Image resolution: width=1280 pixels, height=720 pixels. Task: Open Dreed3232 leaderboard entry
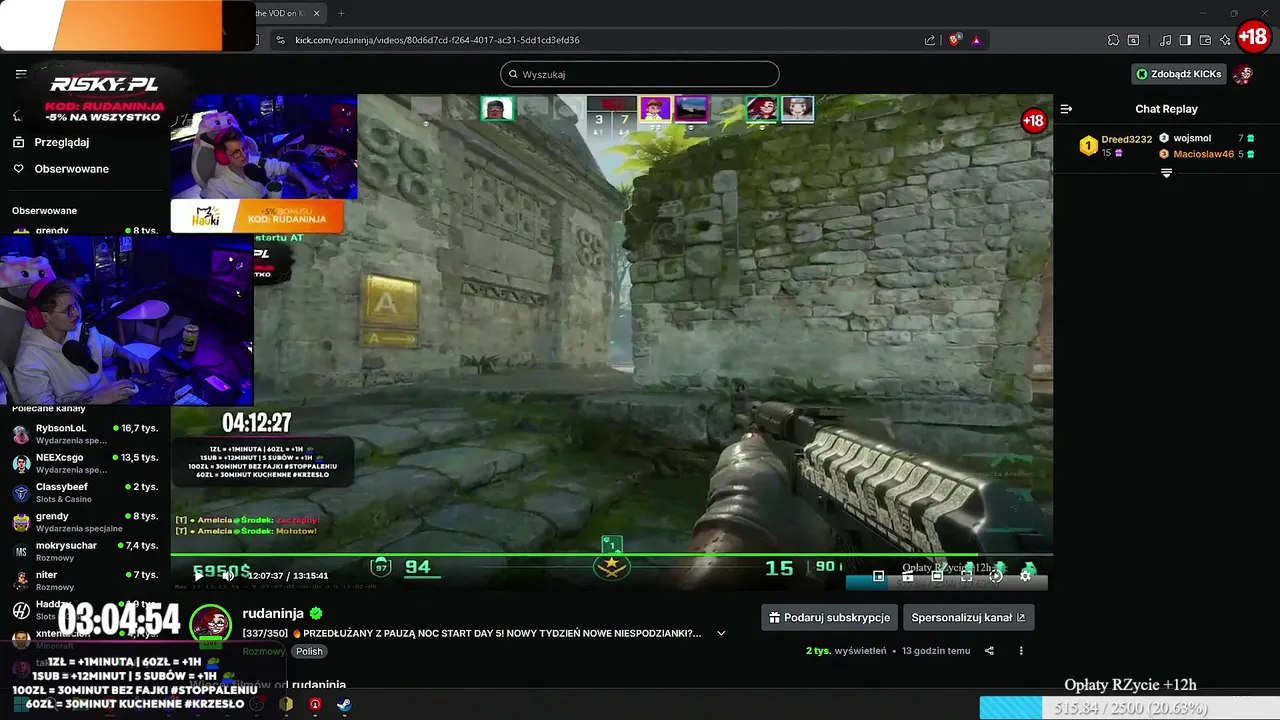[1116, 146]
